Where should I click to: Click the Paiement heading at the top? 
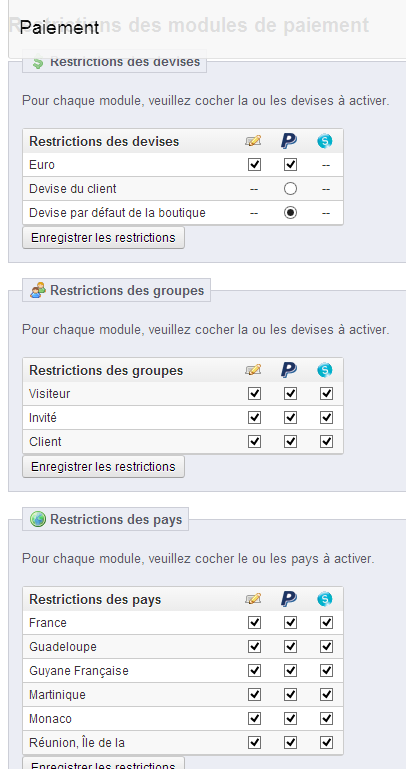pos(60,27)
